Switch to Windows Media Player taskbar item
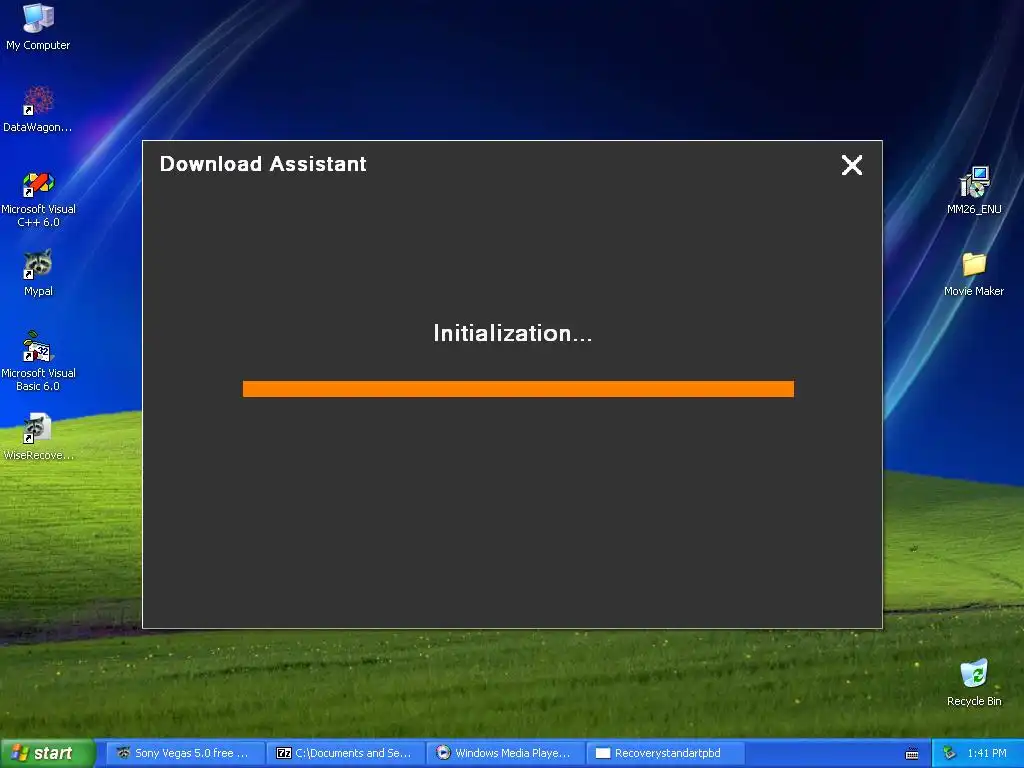This screenshot has height=768, width=1024. [505, 753]
